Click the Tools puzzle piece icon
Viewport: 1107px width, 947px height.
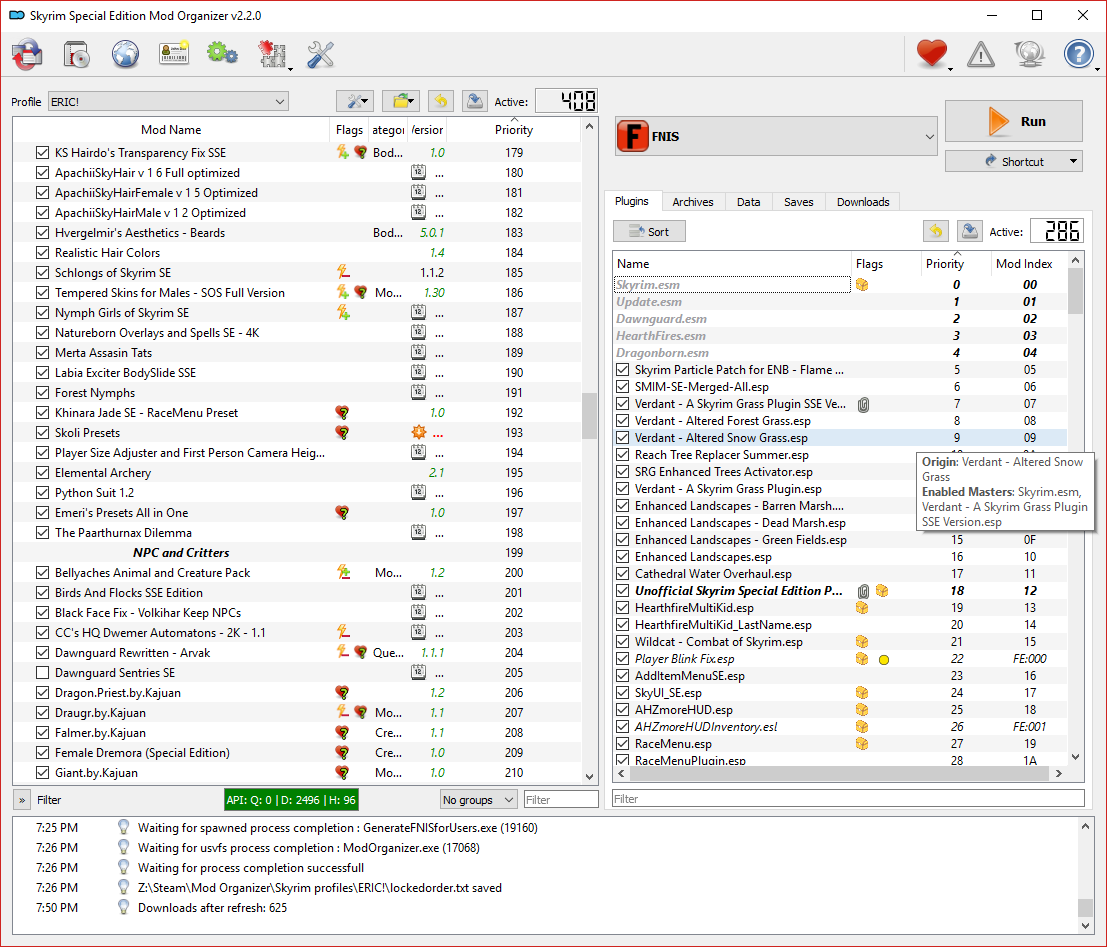(273, 54)
